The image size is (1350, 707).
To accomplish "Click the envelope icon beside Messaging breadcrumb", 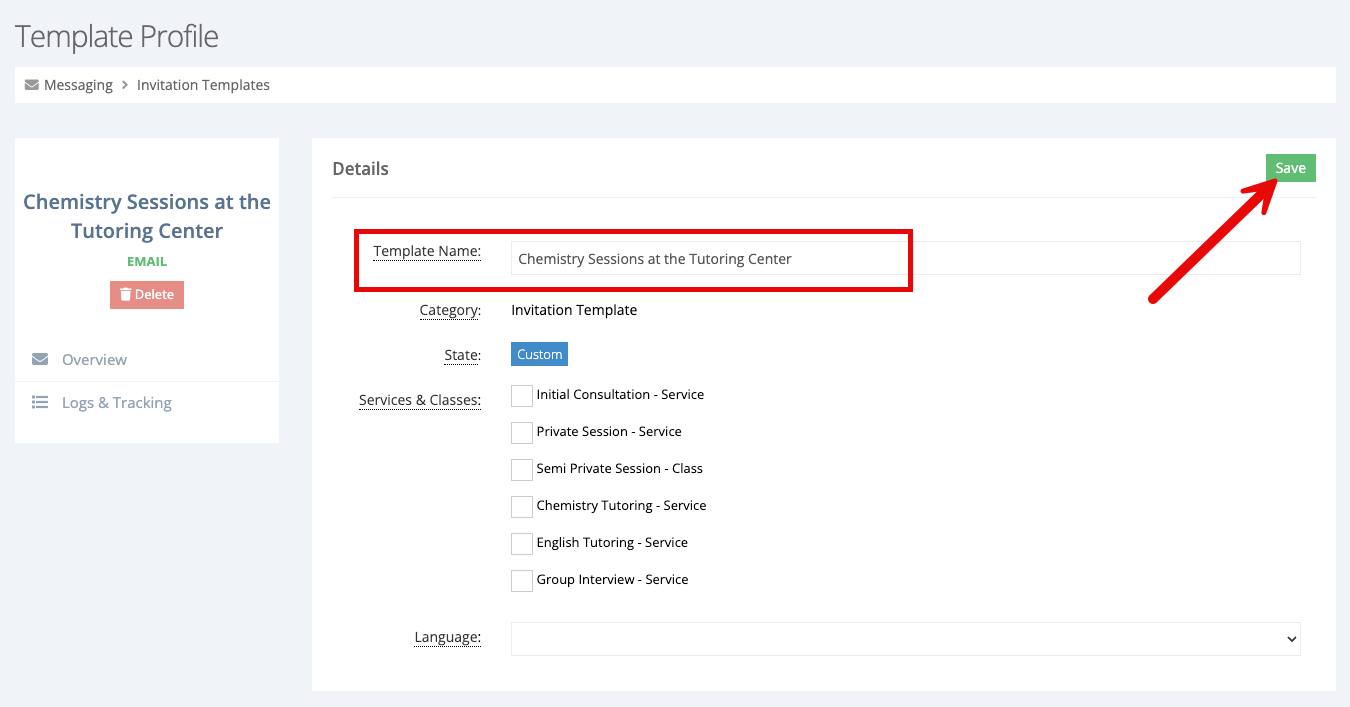I will point(32,85).
